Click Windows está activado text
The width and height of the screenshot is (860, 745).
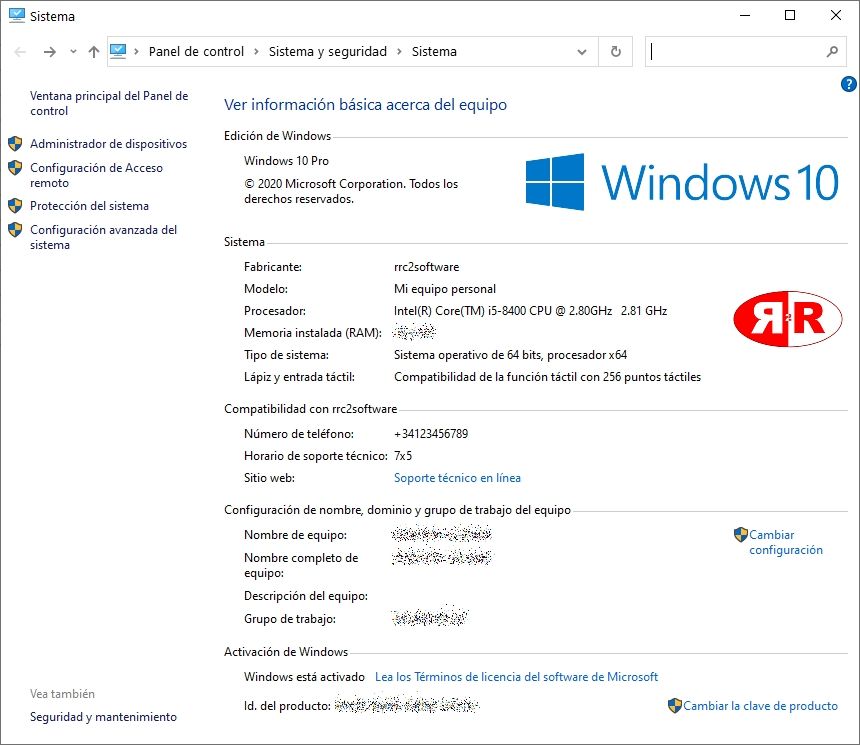(304, 677)
